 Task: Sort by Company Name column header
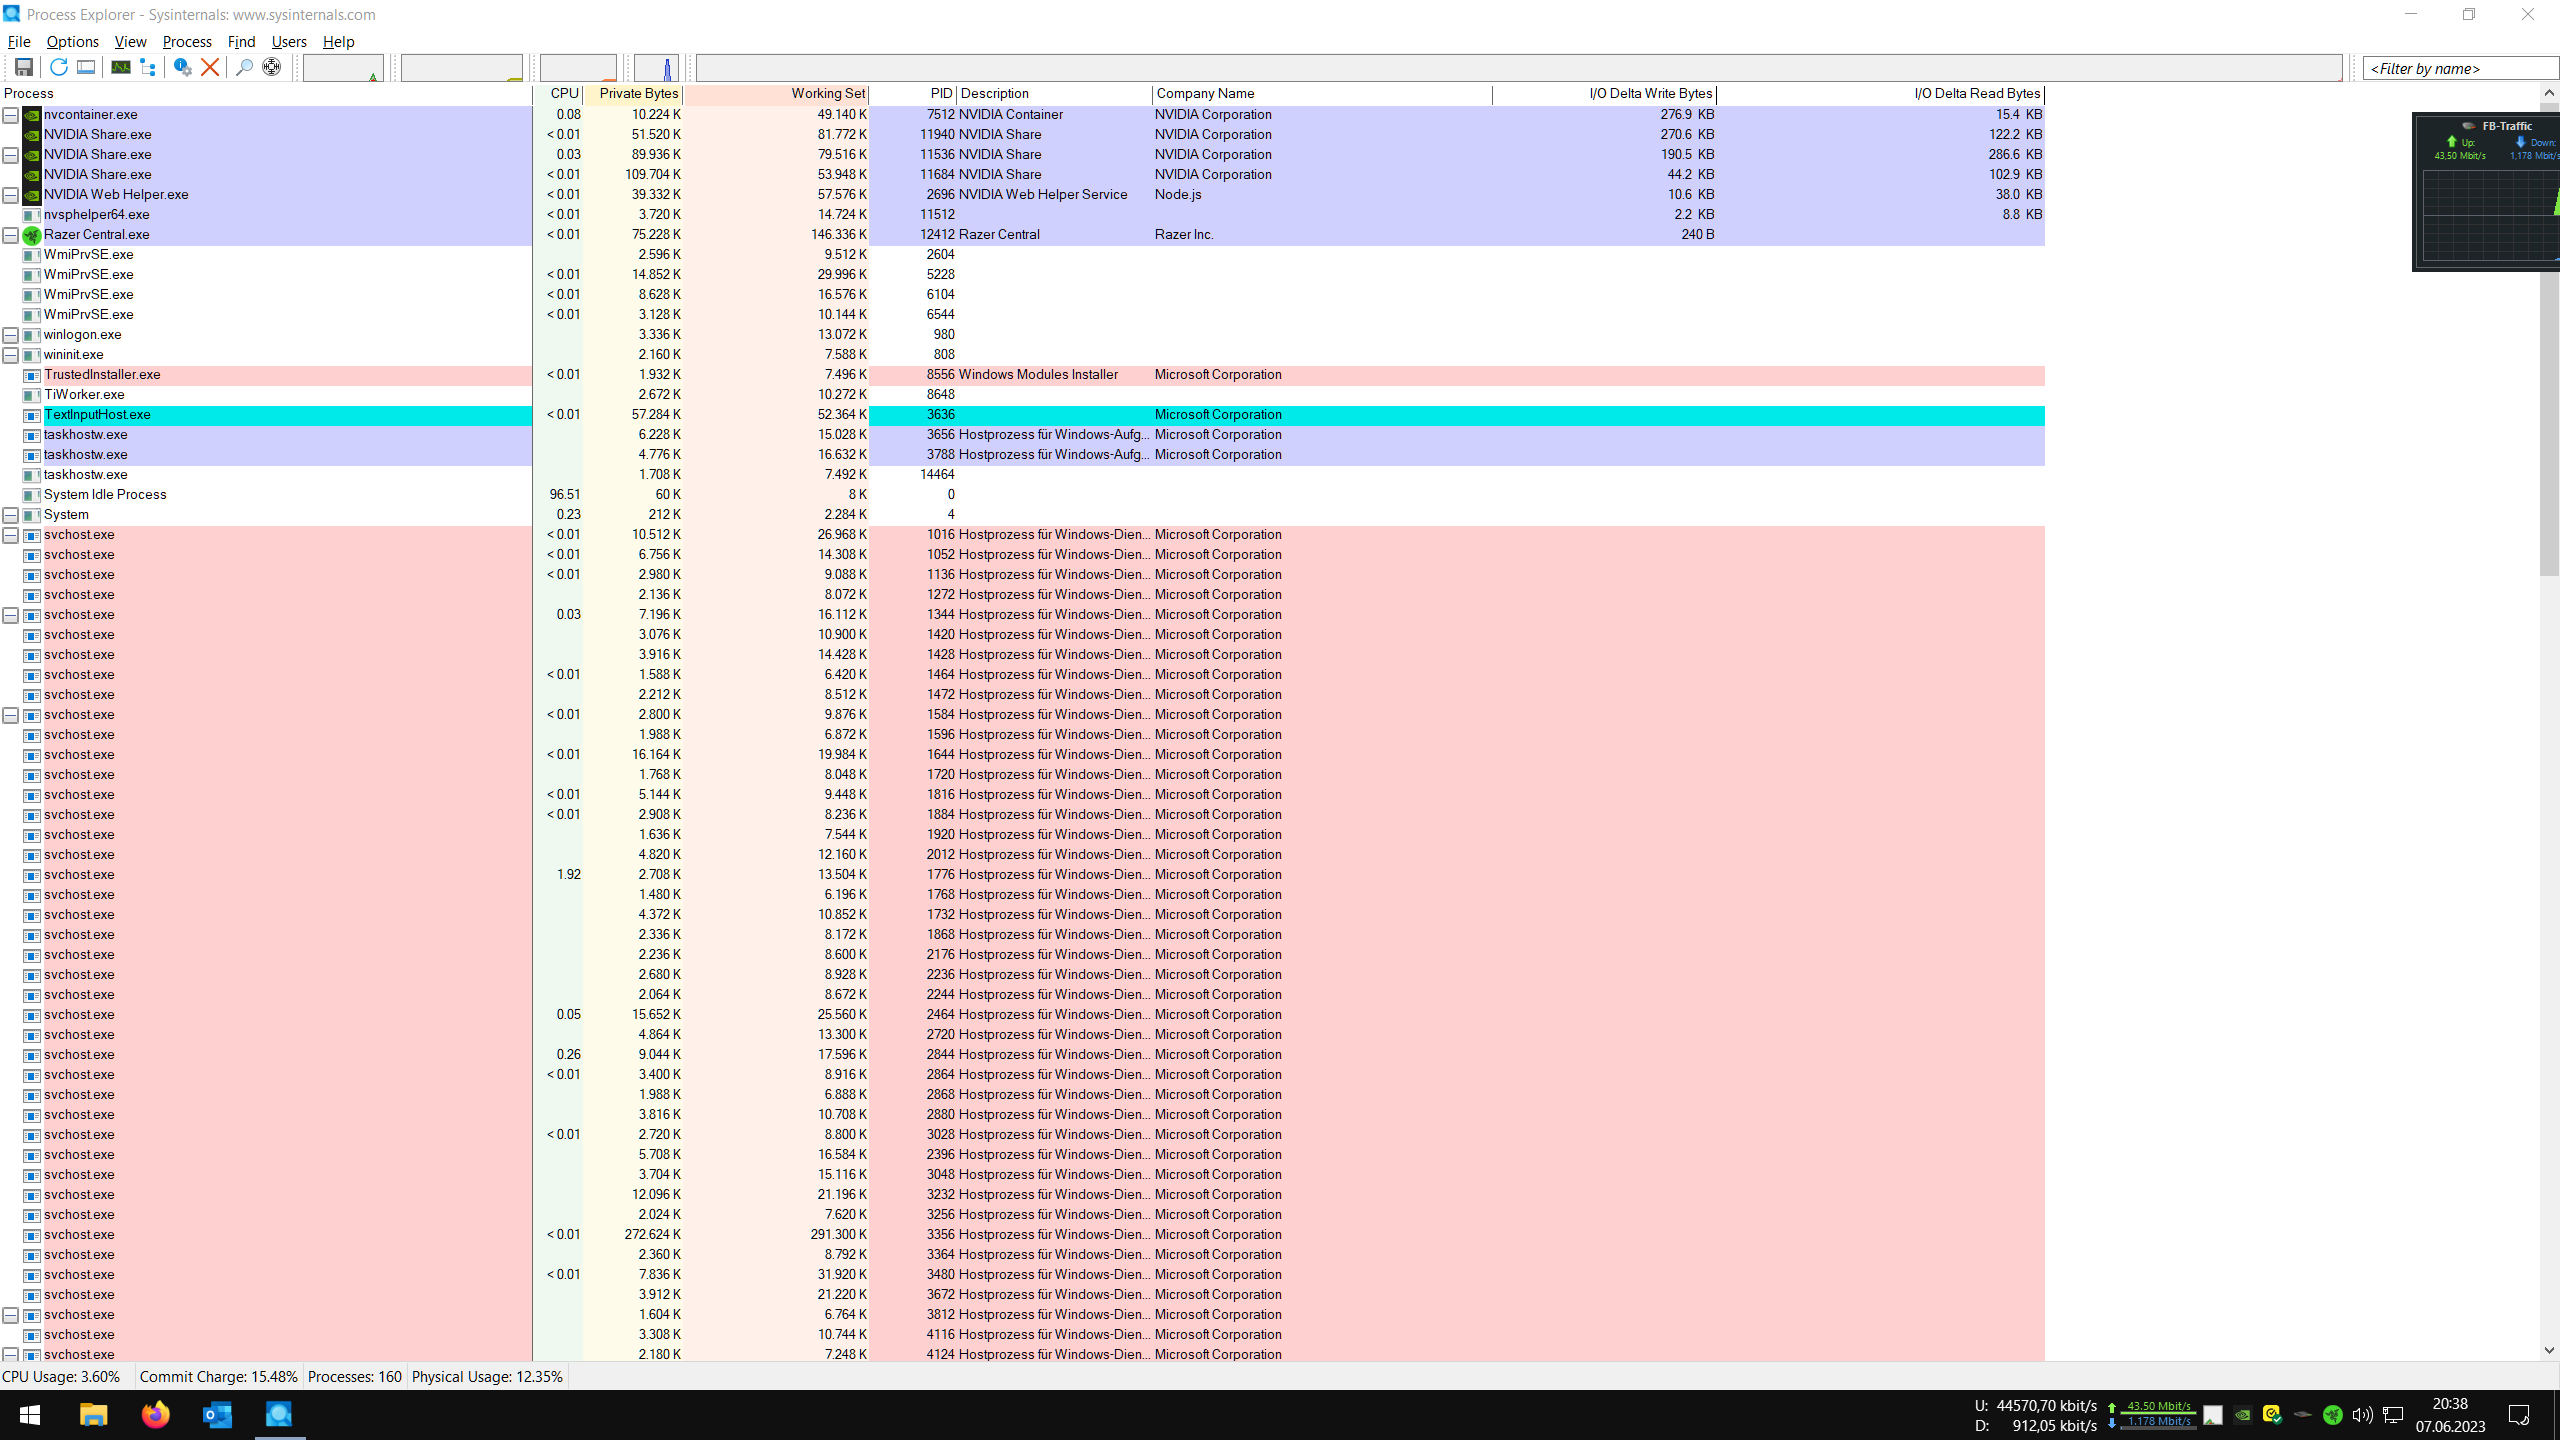[x=1205, y=94]
